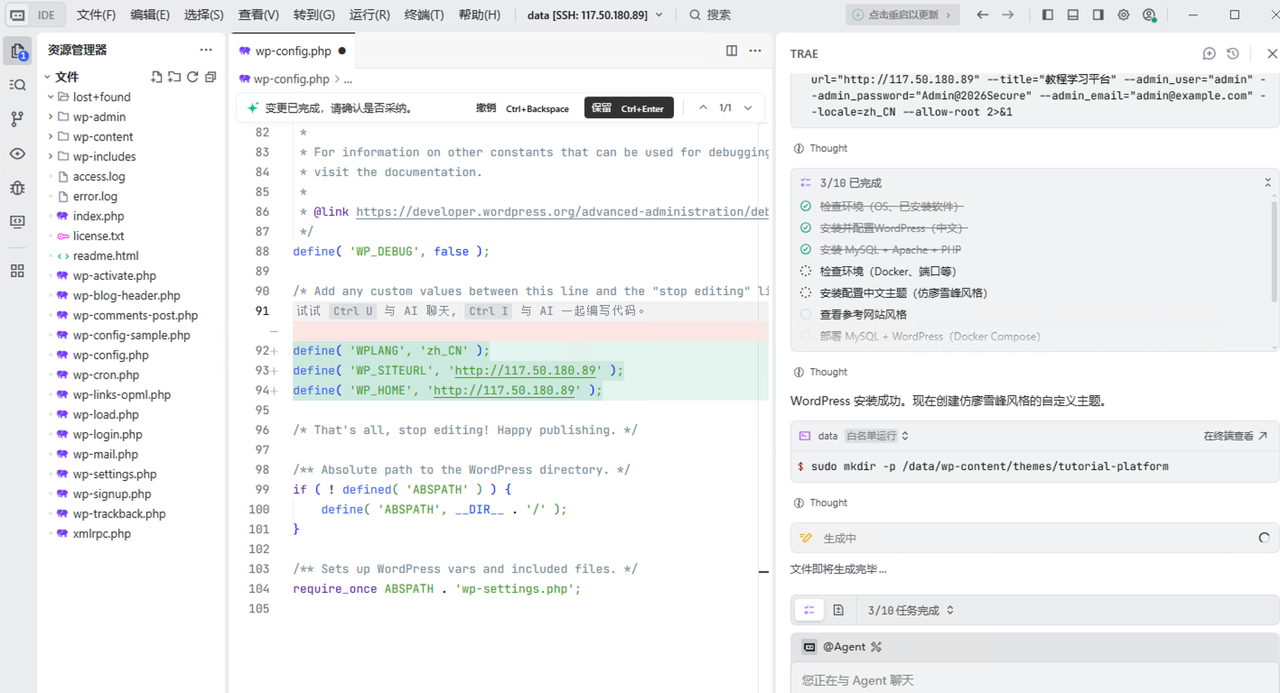Open the 查看(V) menu
The width and height of the screenshot is (1280, 693).
coord(259,15)
